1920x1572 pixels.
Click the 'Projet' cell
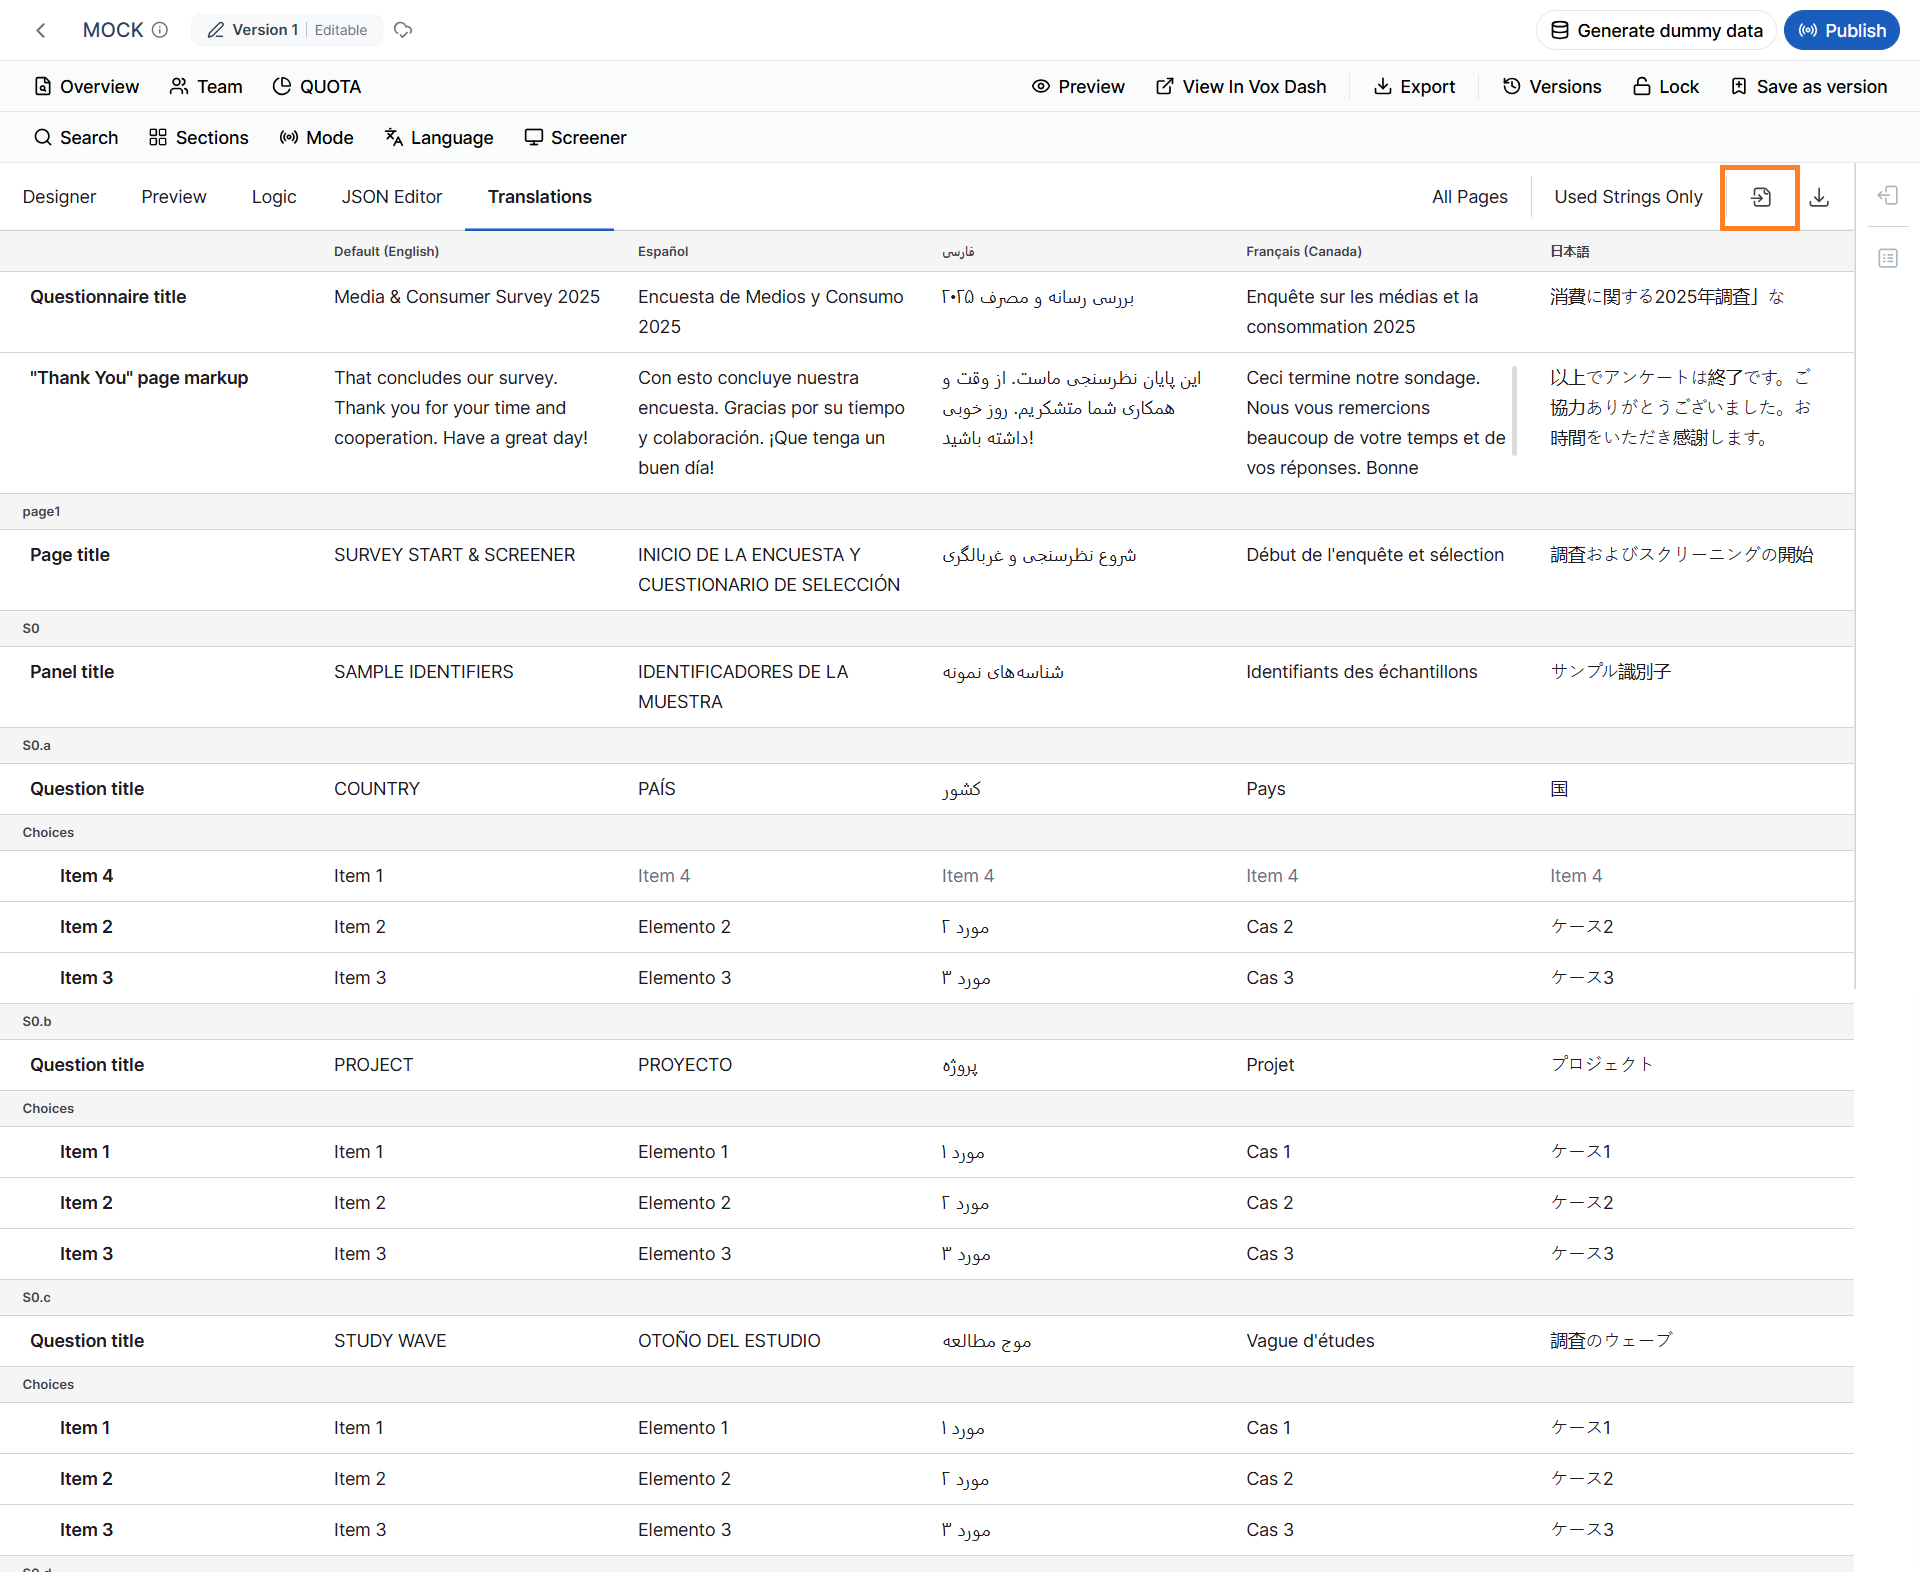point(1270,1065)
